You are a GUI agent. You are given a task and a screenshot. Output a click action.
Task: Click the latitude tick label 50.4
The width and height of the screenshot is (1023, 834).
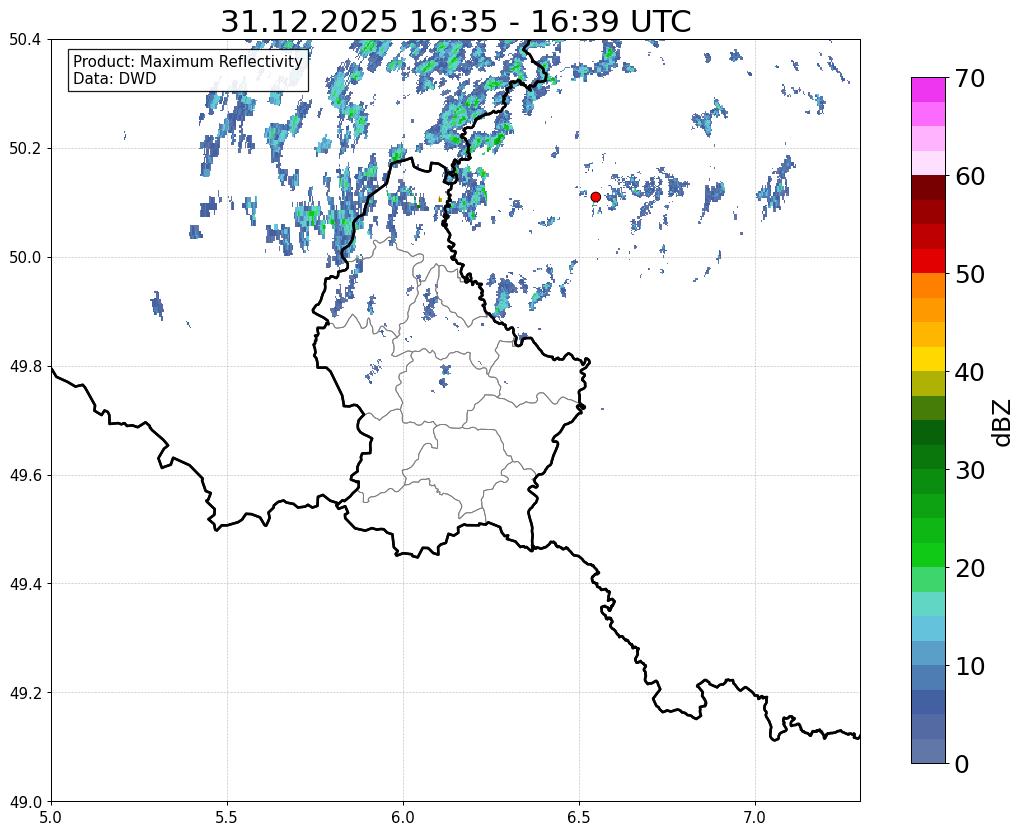pos(25,40)
